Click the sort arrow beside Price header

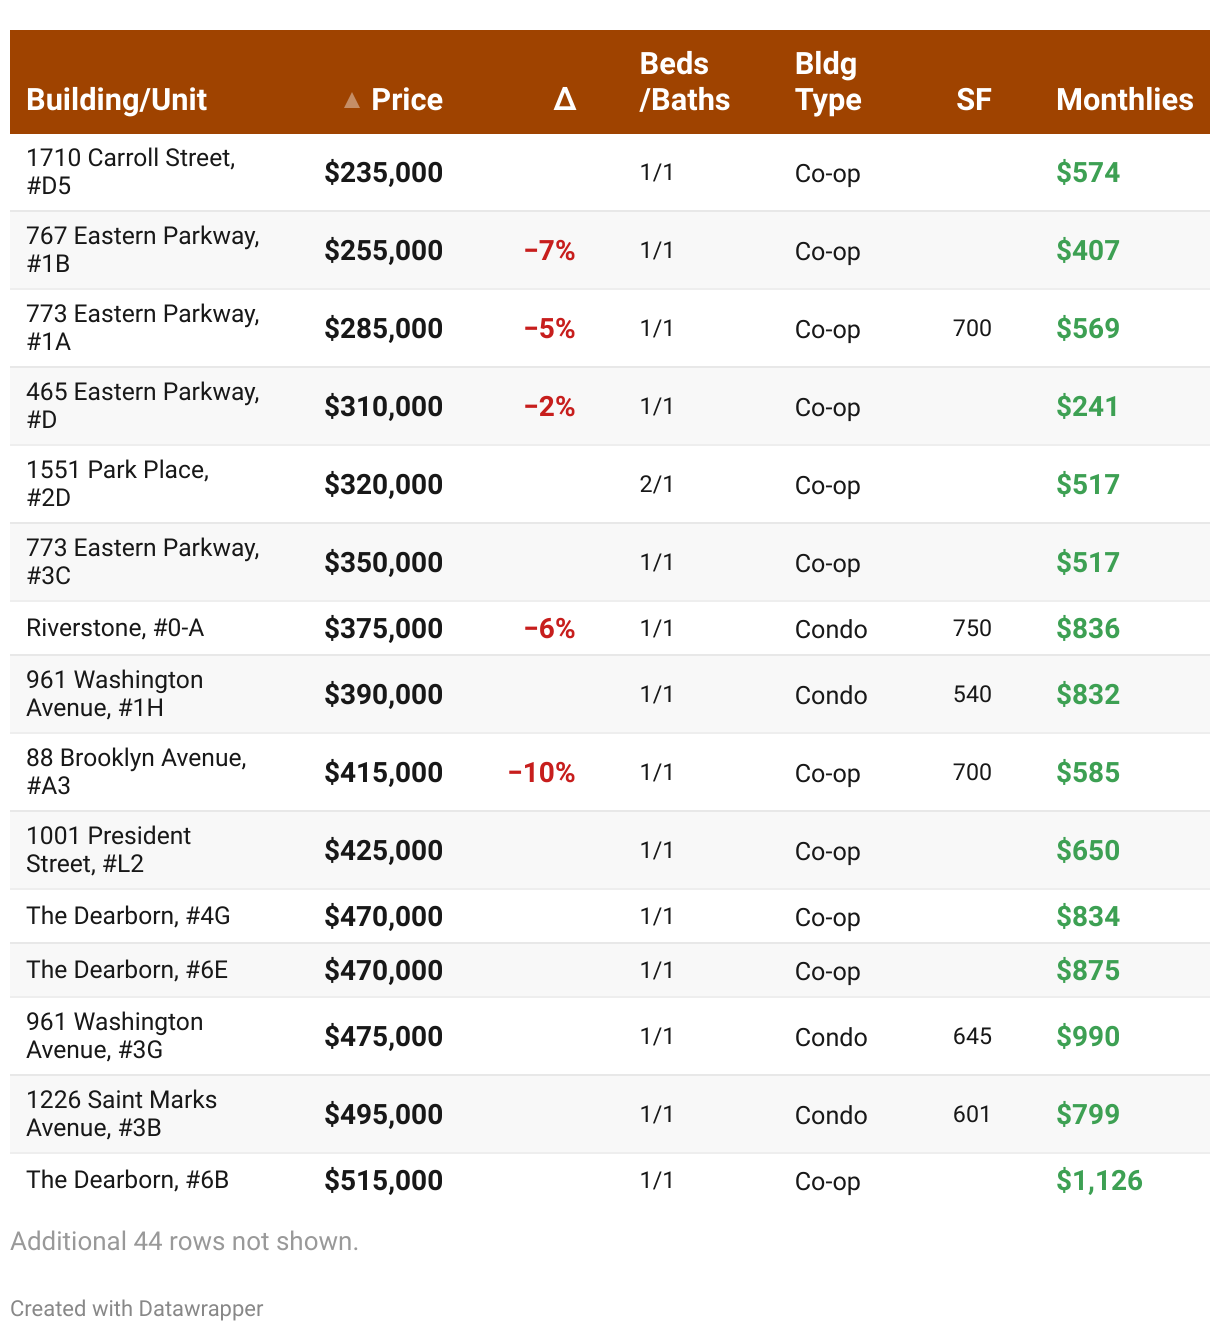pos(352,100)
